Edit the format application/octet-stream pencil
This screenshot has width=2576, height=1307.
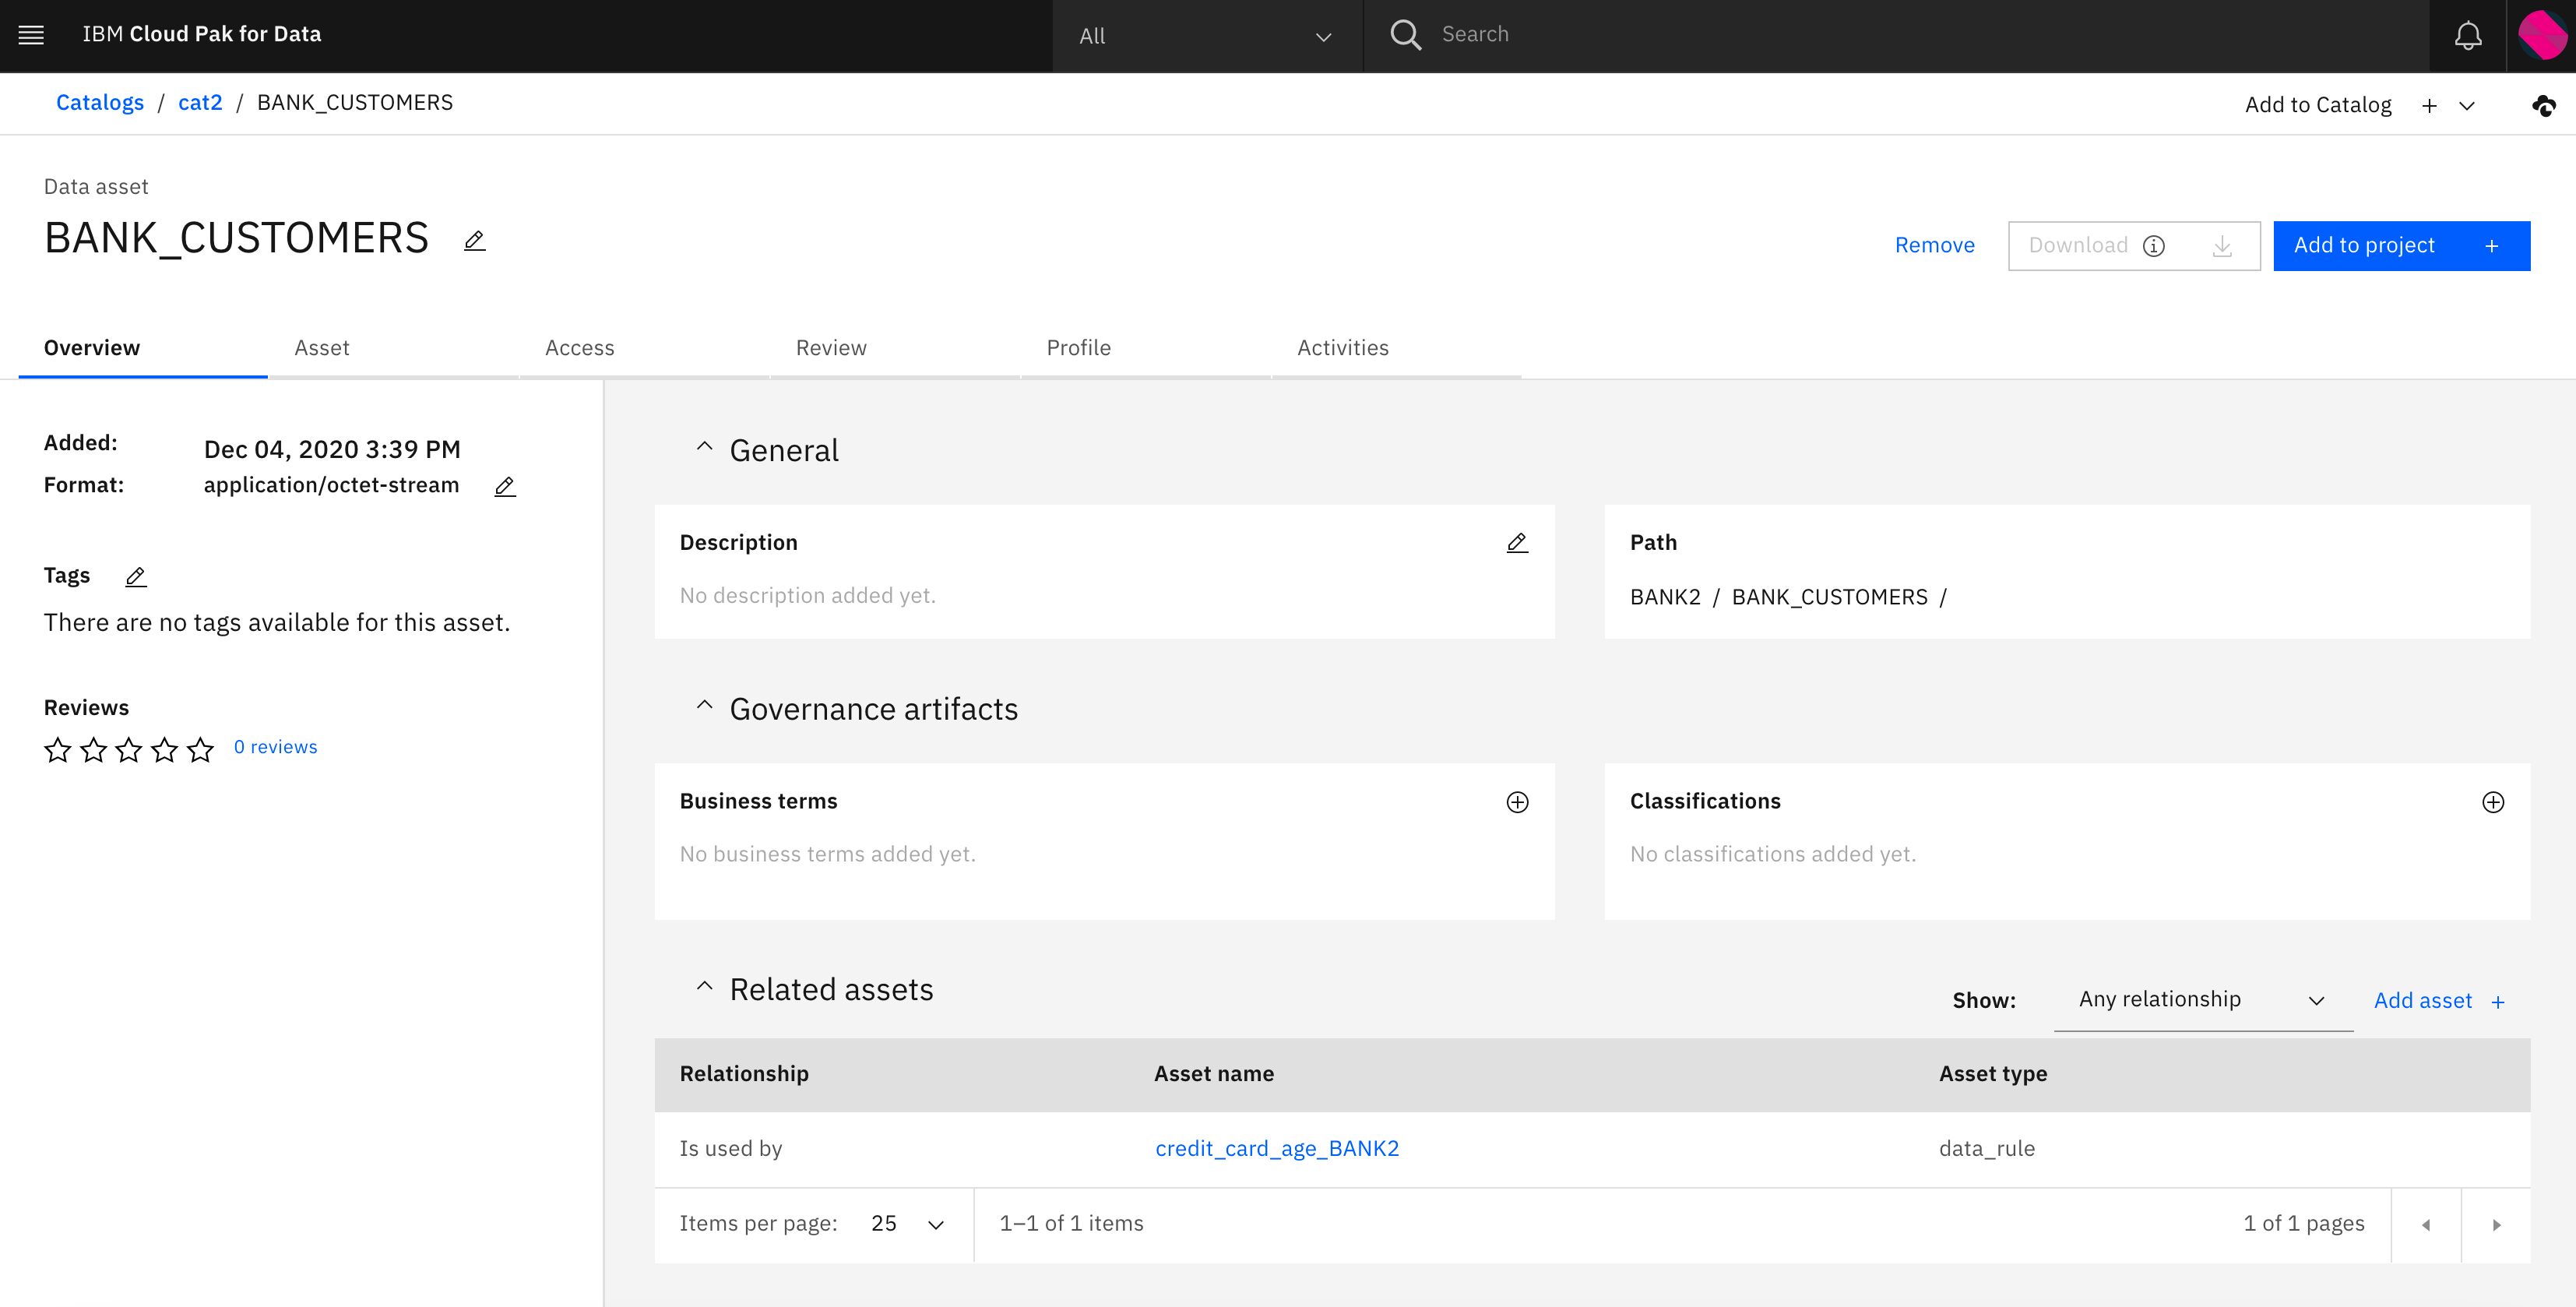click(x=505, y=486)
